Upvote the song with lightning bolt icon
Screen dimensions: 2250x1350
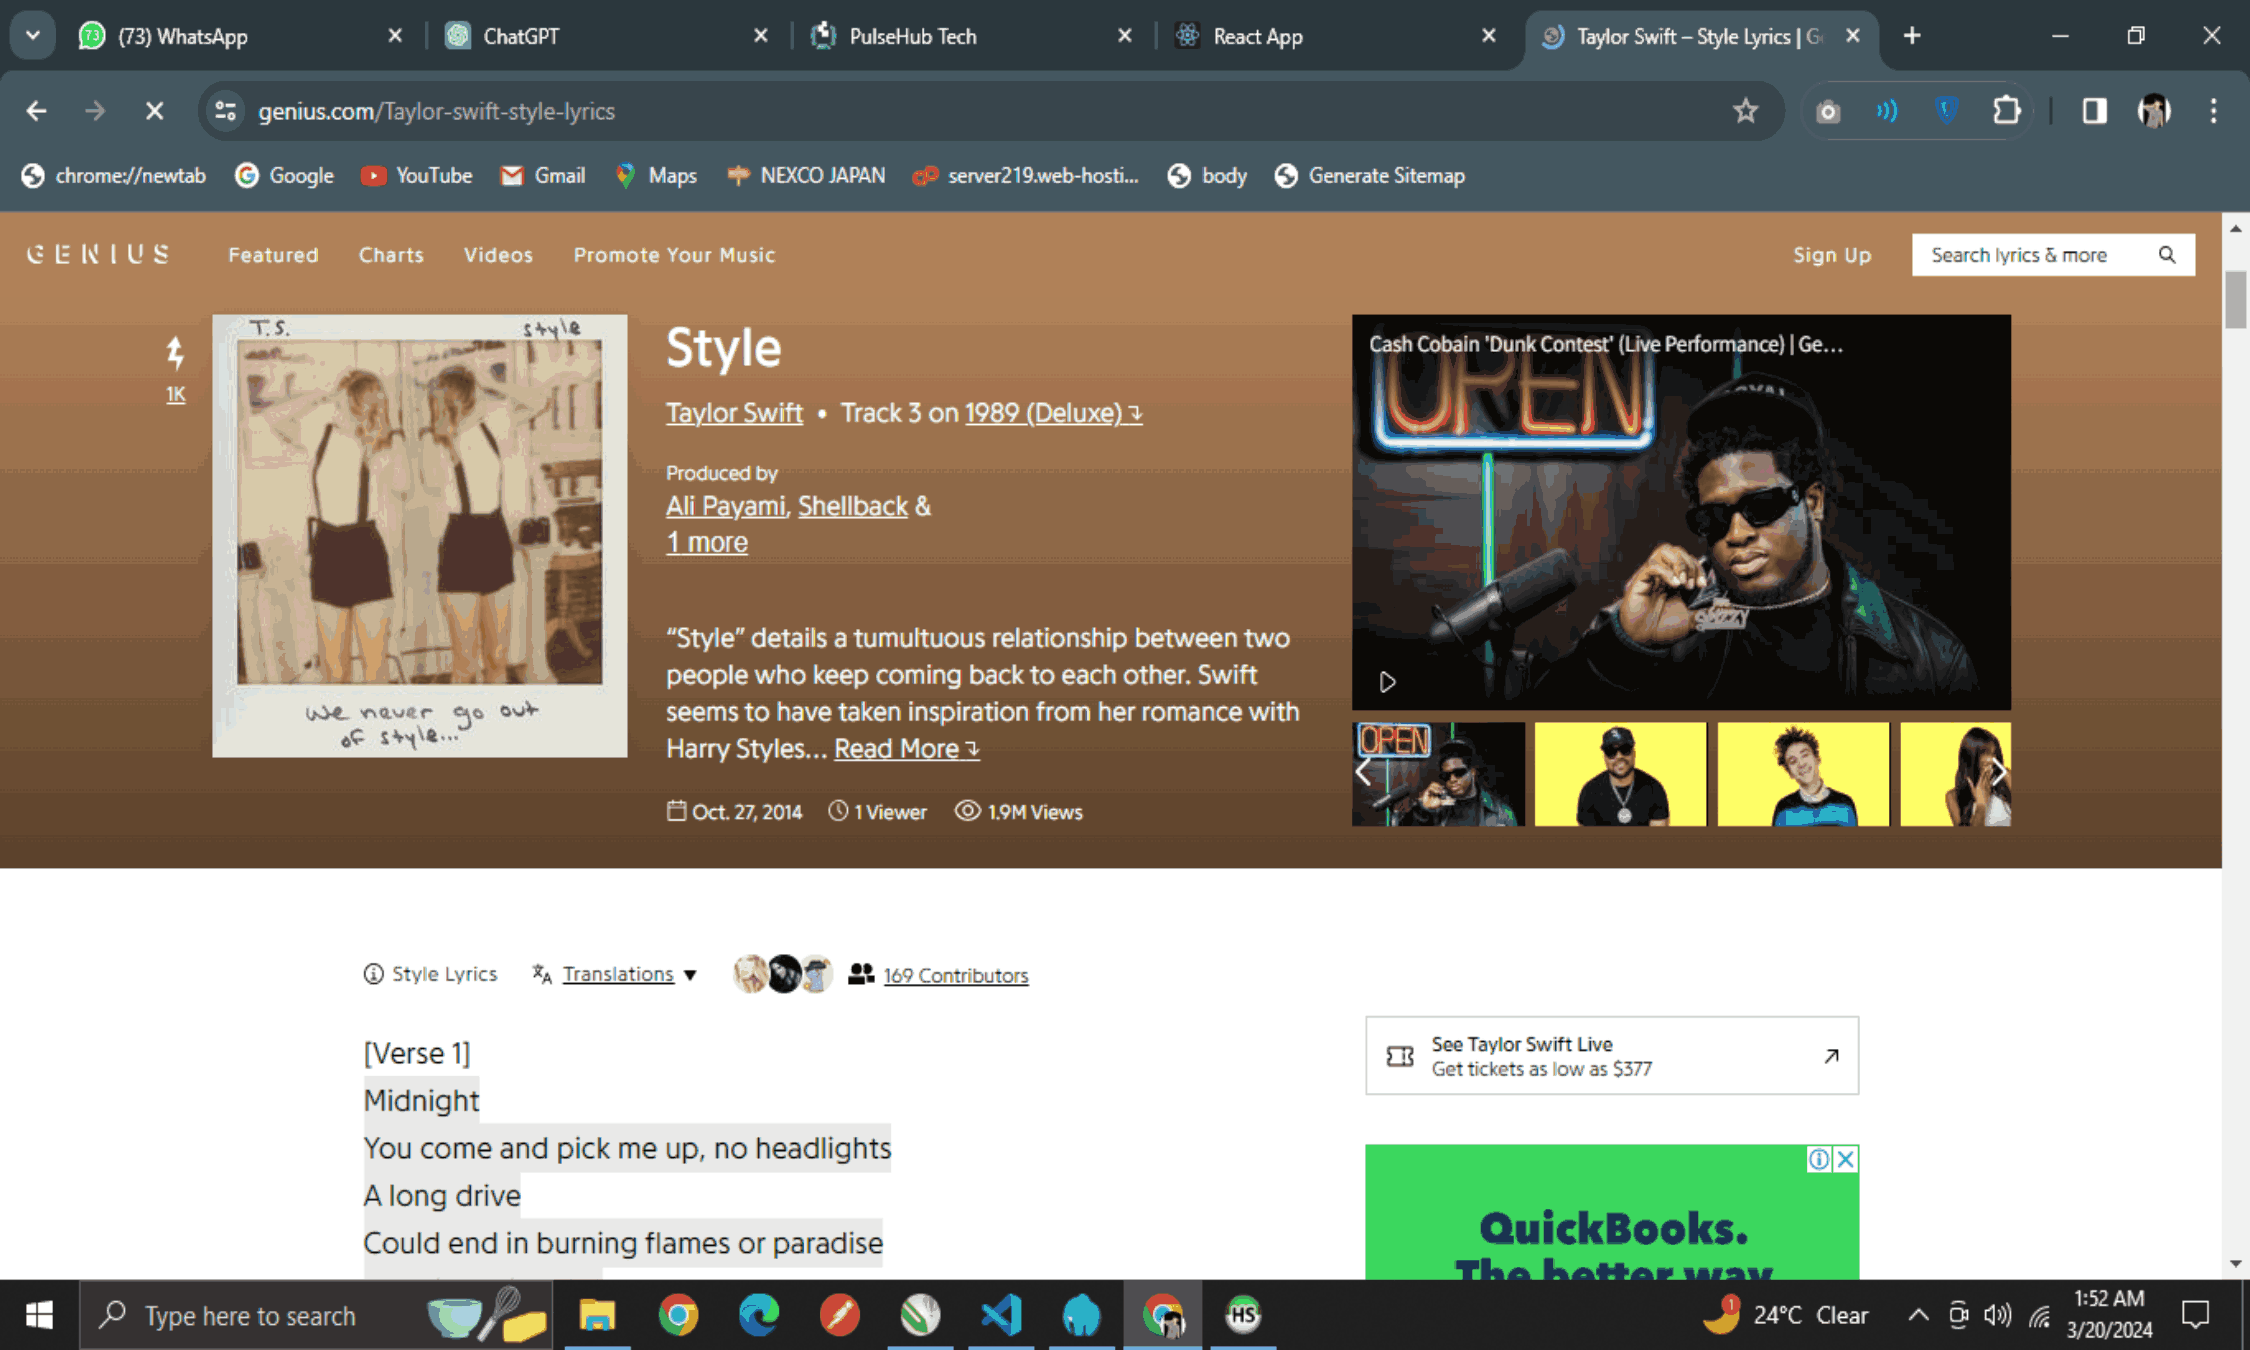pos(175,353)
